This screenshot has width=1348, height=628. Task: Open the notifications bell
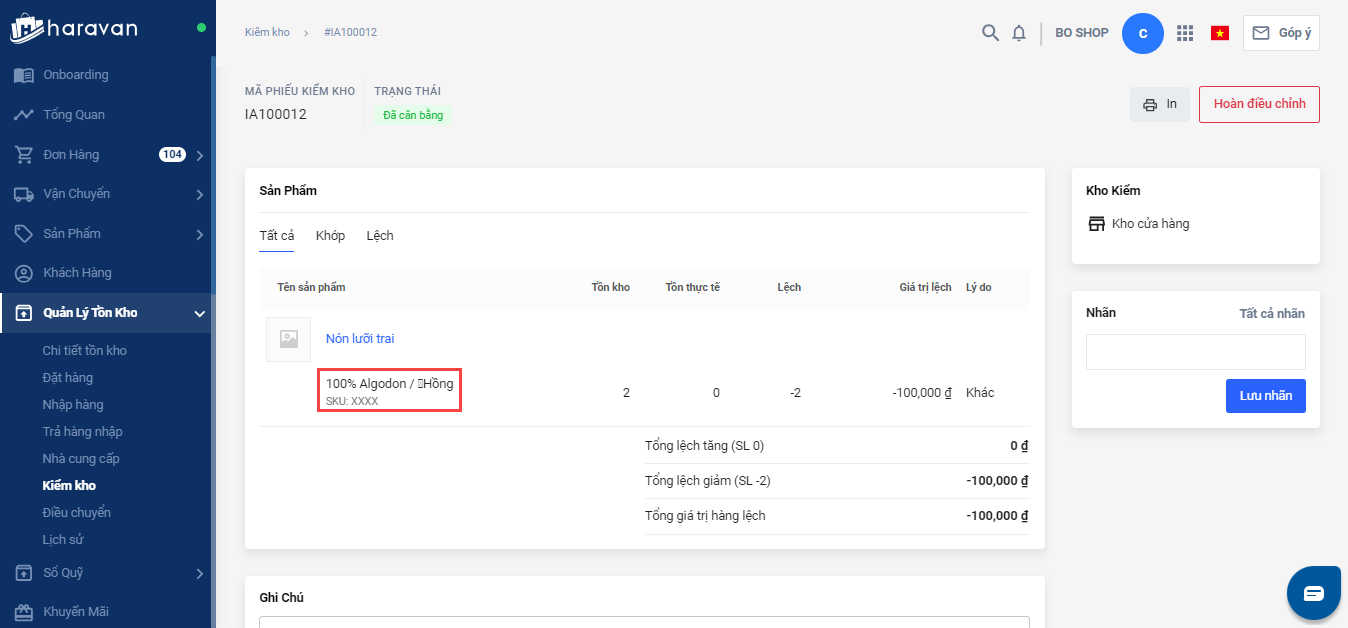point(1019,33)
